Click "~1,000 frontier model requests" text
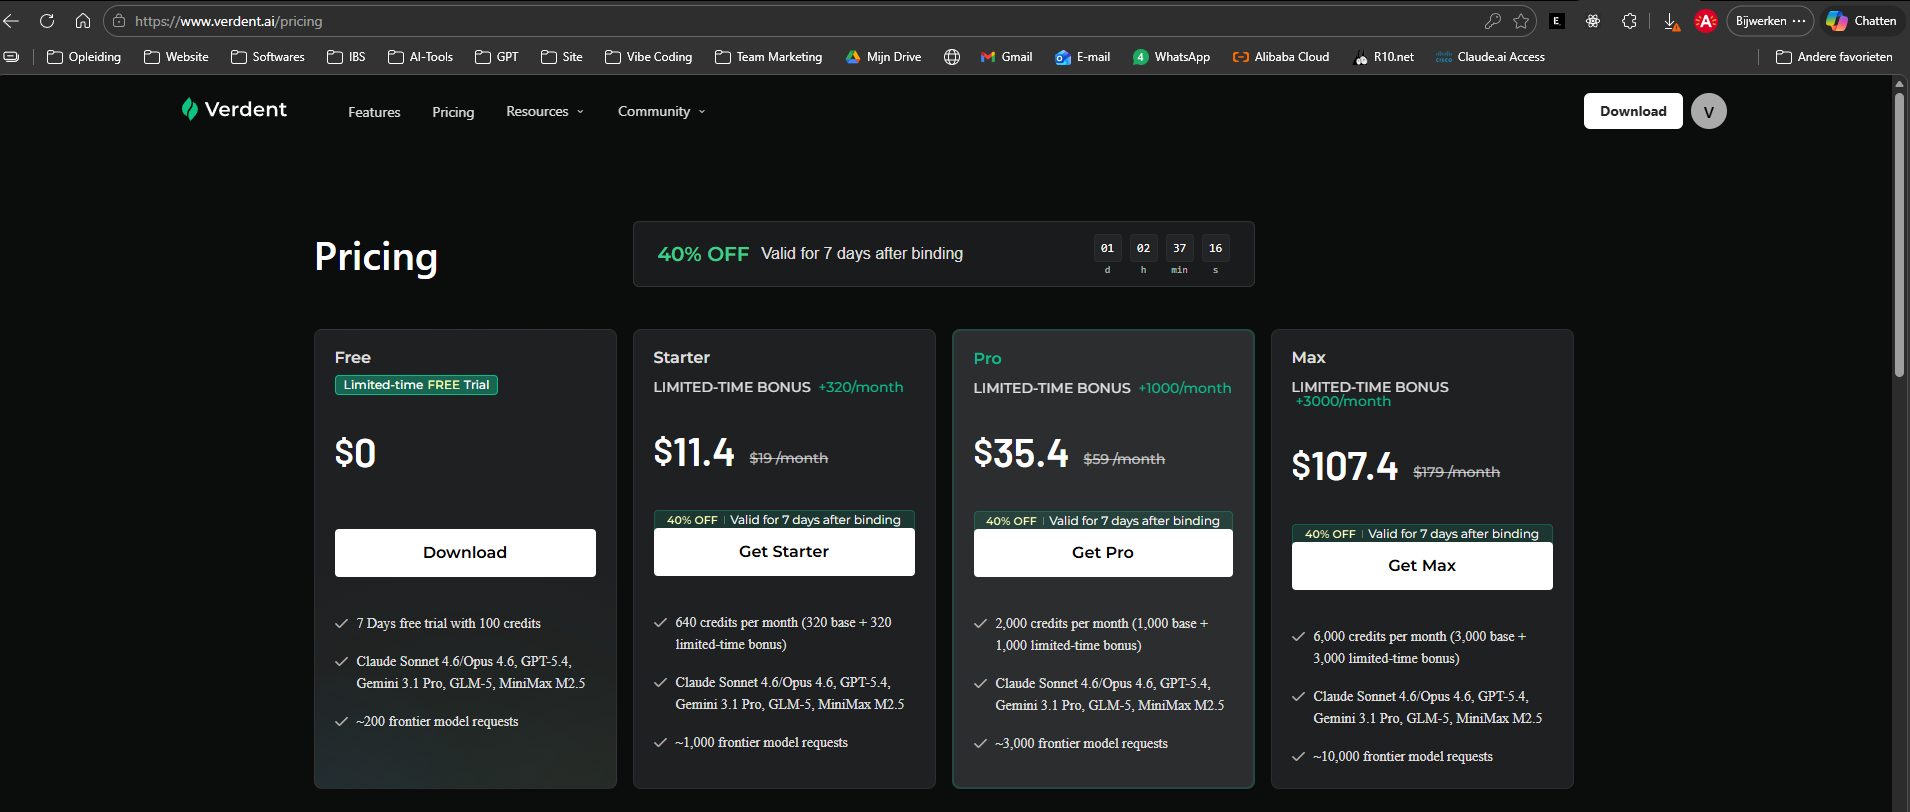Image resolution: width=1910 pixels, height=812 pixels. click(x=761, y=743)
